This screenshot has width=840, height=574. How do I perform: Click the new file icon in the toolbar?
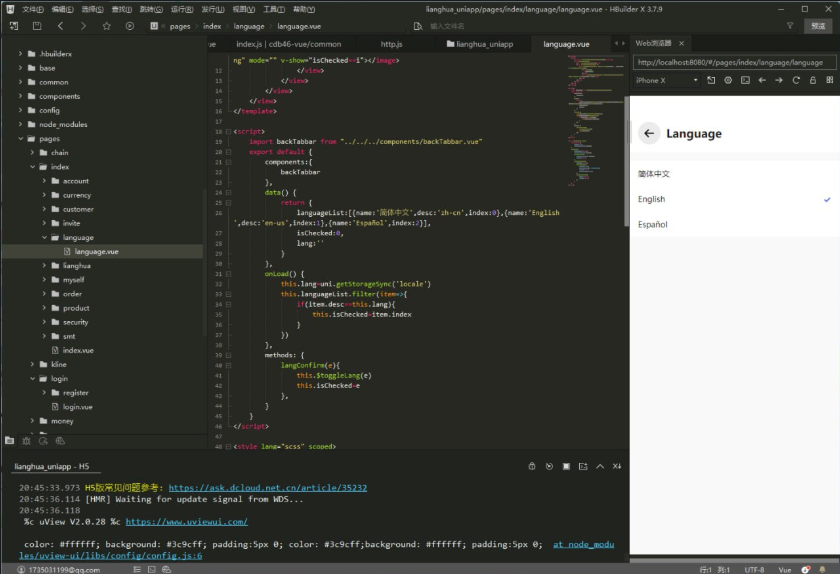click(14, 26)
